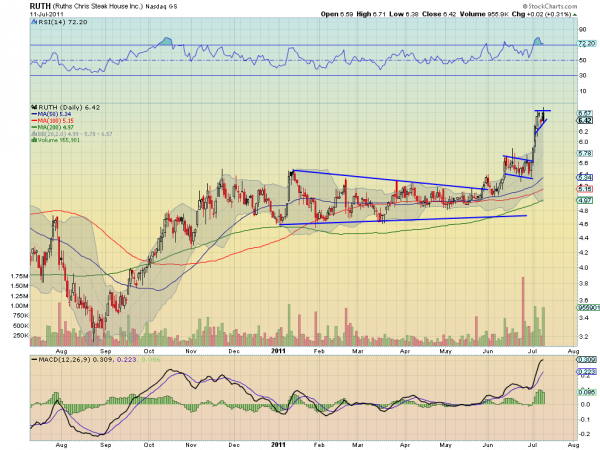Click the Bollinger Bands icon in the legend
The width and height of the screenshot is (600, 450).
34,134
